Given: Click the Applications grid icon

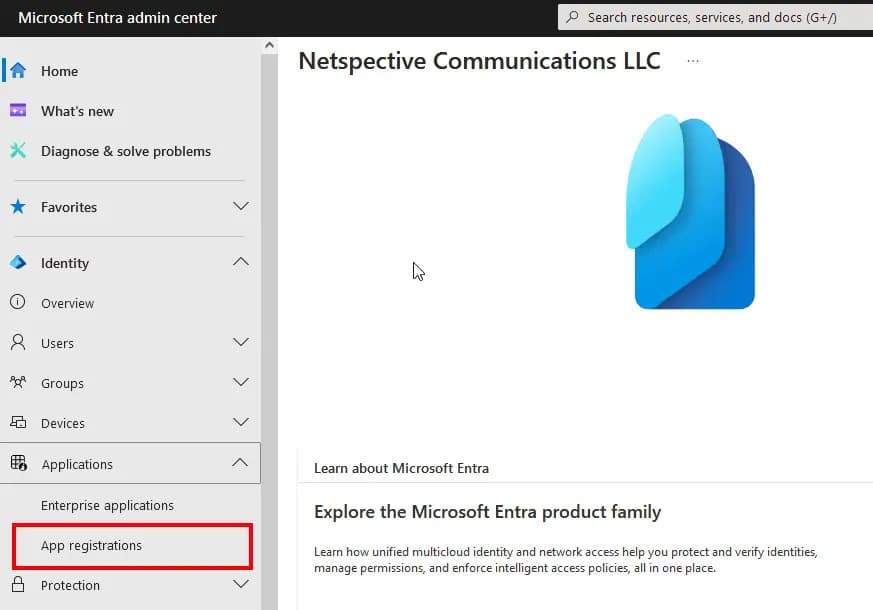Looking at the screenshot, I should 18,463.
